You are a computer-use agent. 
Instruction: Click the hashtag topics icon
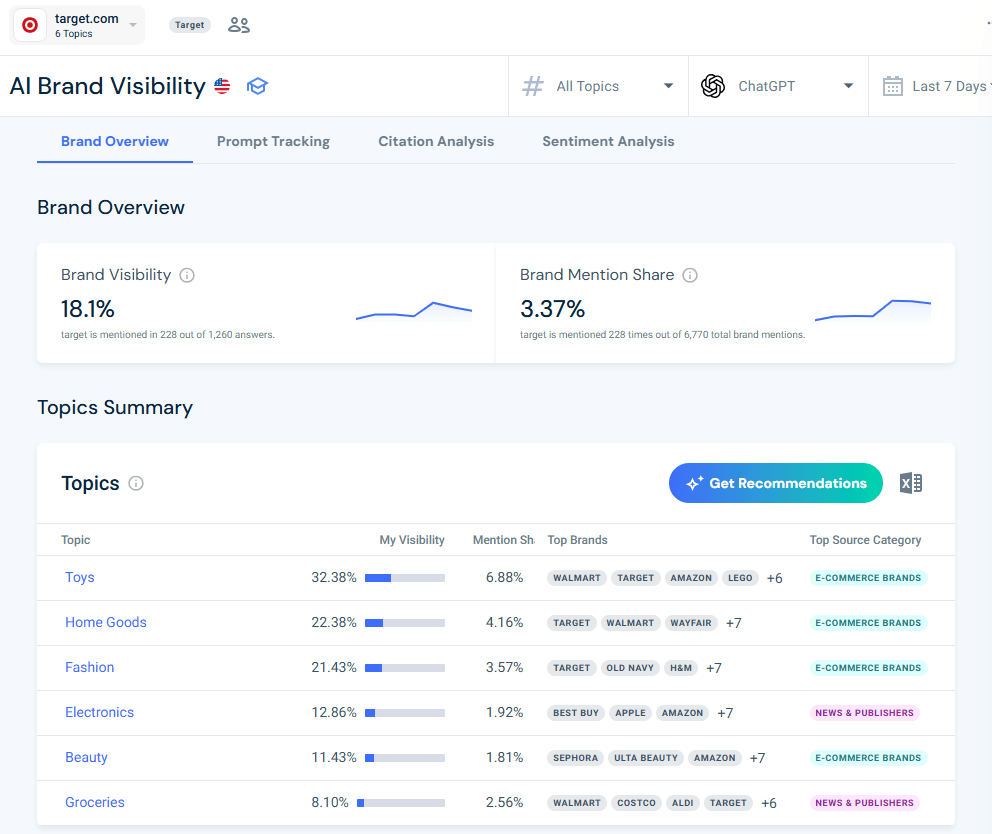(533, 86)
